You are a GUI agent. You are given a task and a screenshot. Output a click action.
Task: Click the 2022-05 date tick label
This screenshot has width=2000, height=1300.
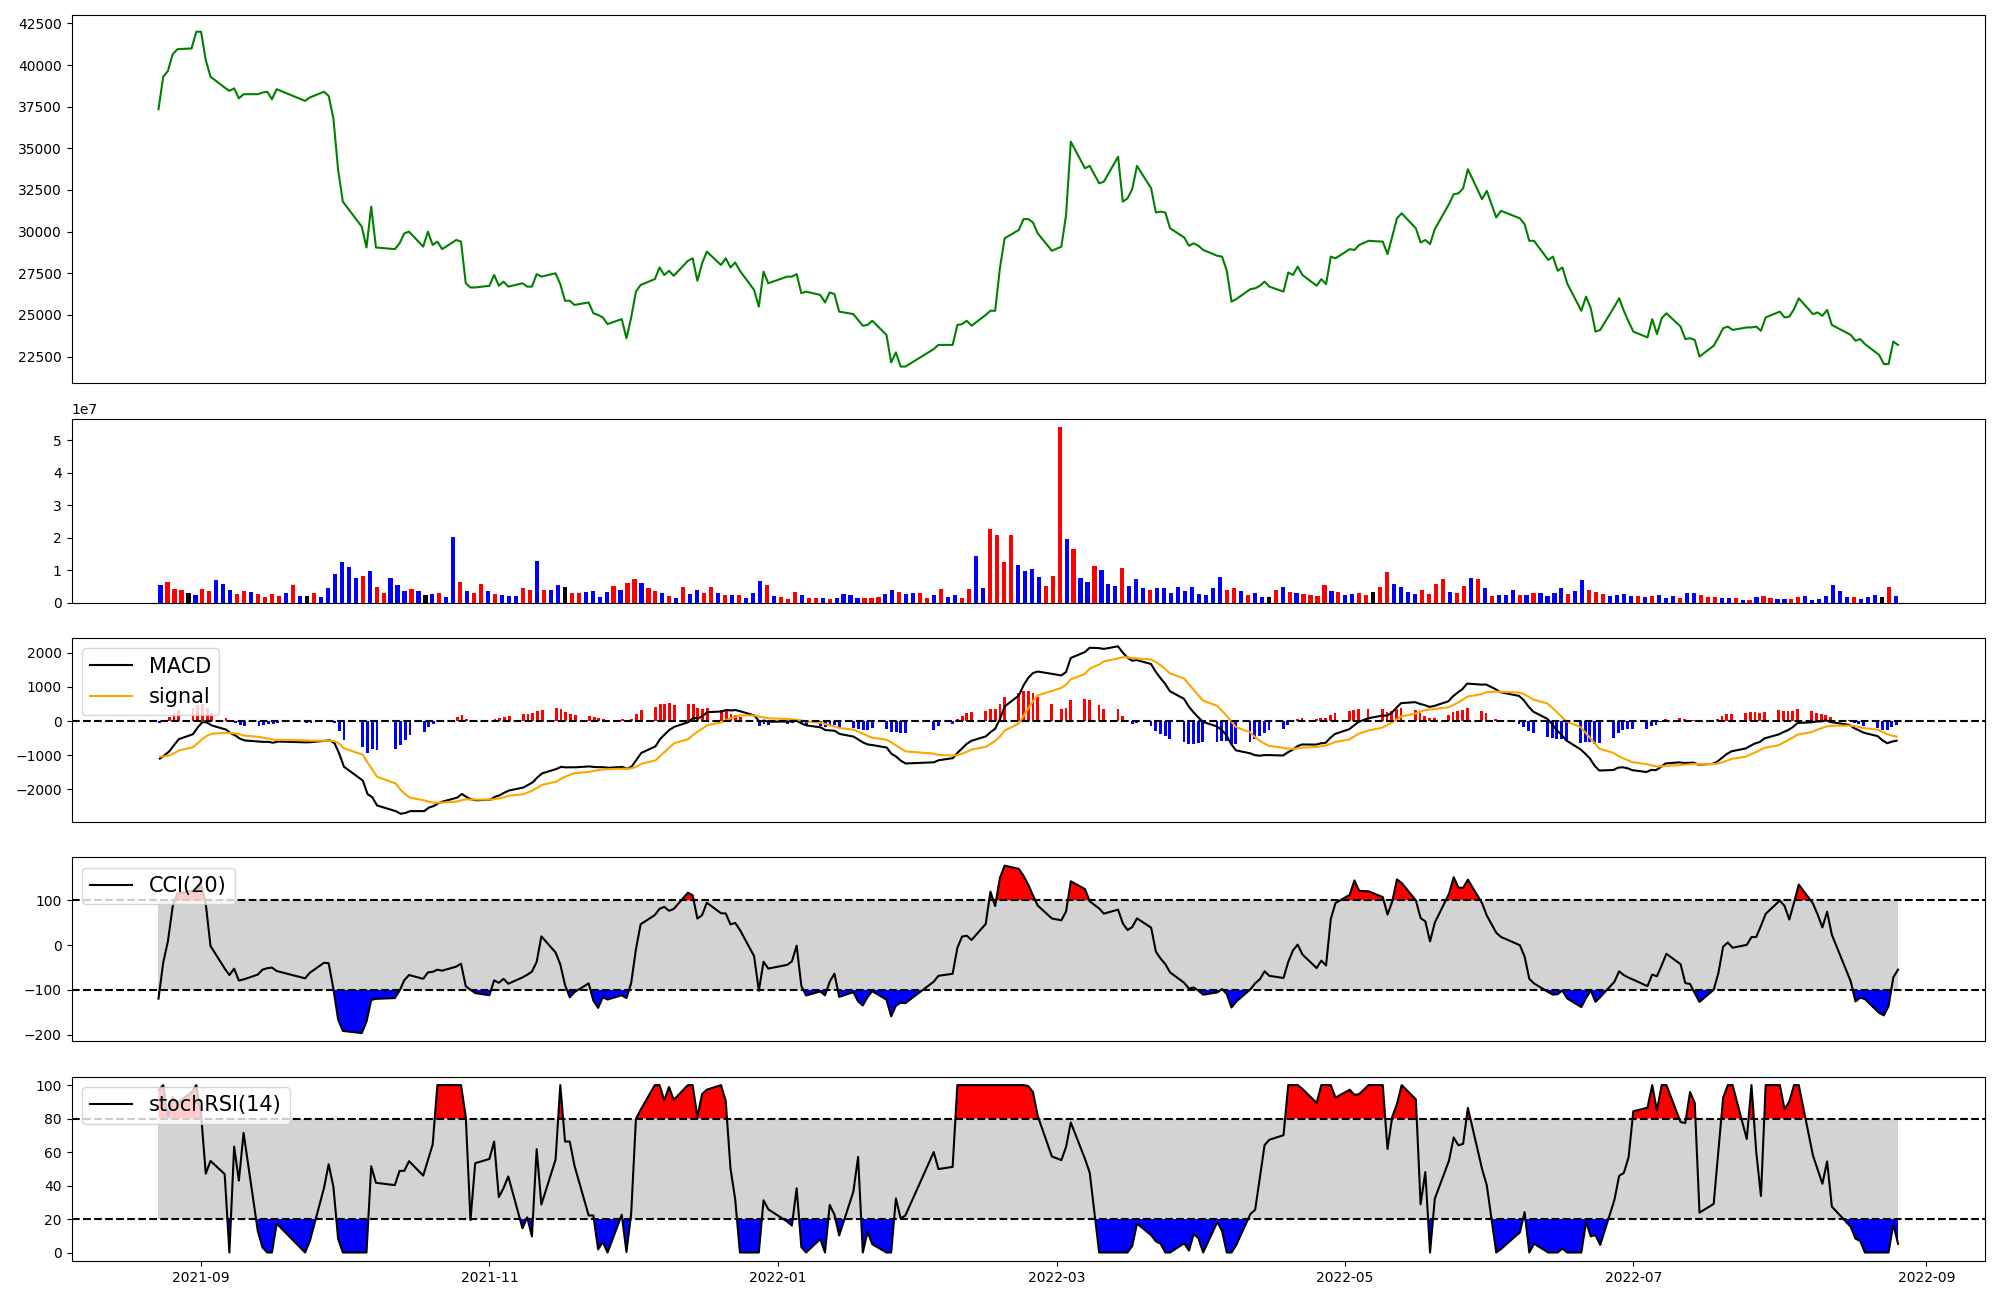pos(1344,1277)
